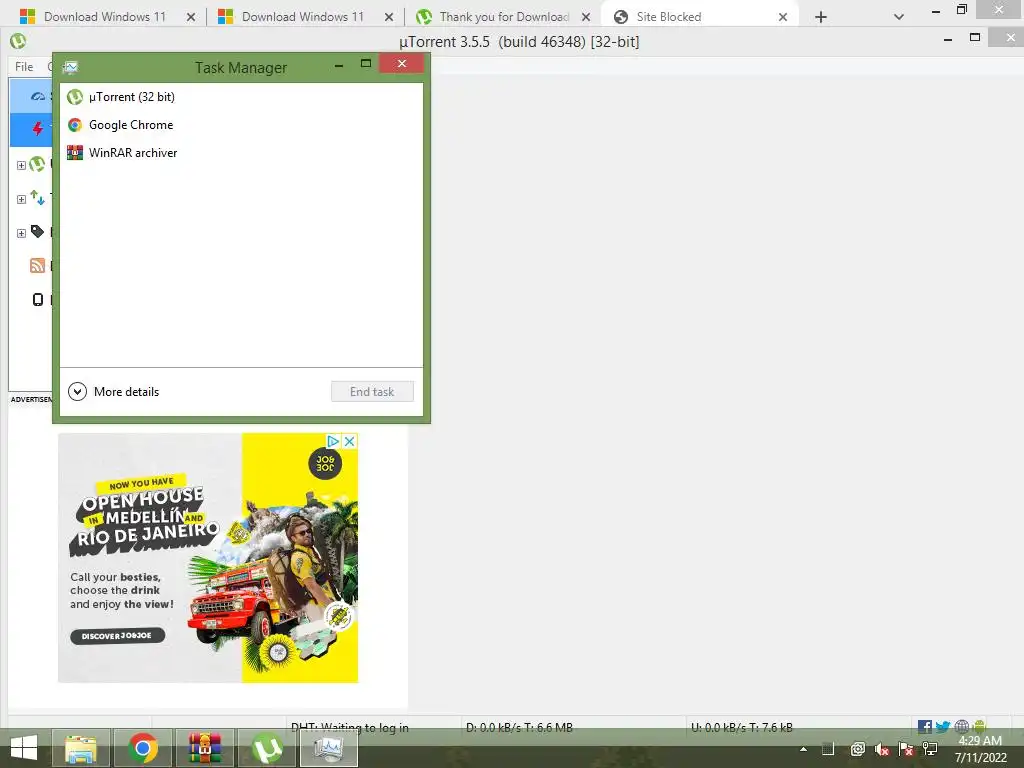Open the File menu in µTorrent
This screenshot has height=768, width=1024.
point(24,67)
